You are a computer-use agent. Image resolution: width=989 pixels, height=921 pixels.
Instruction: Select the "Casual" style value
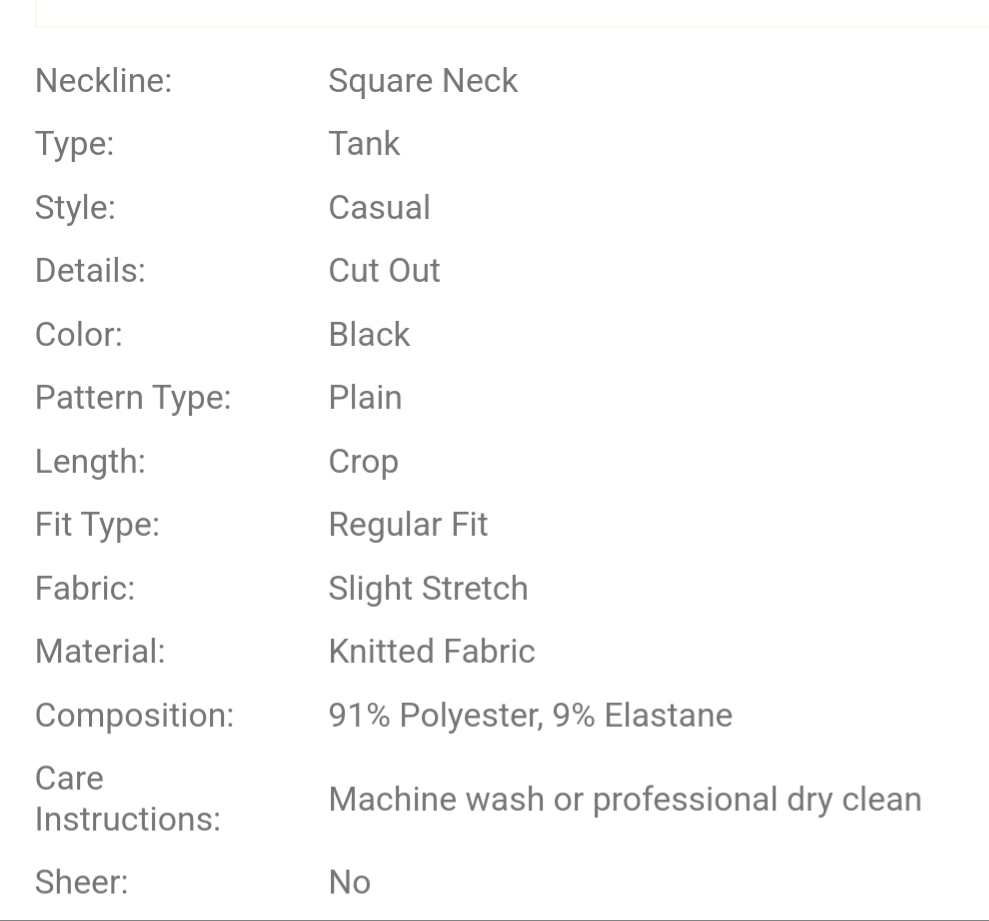coord(379,208)
